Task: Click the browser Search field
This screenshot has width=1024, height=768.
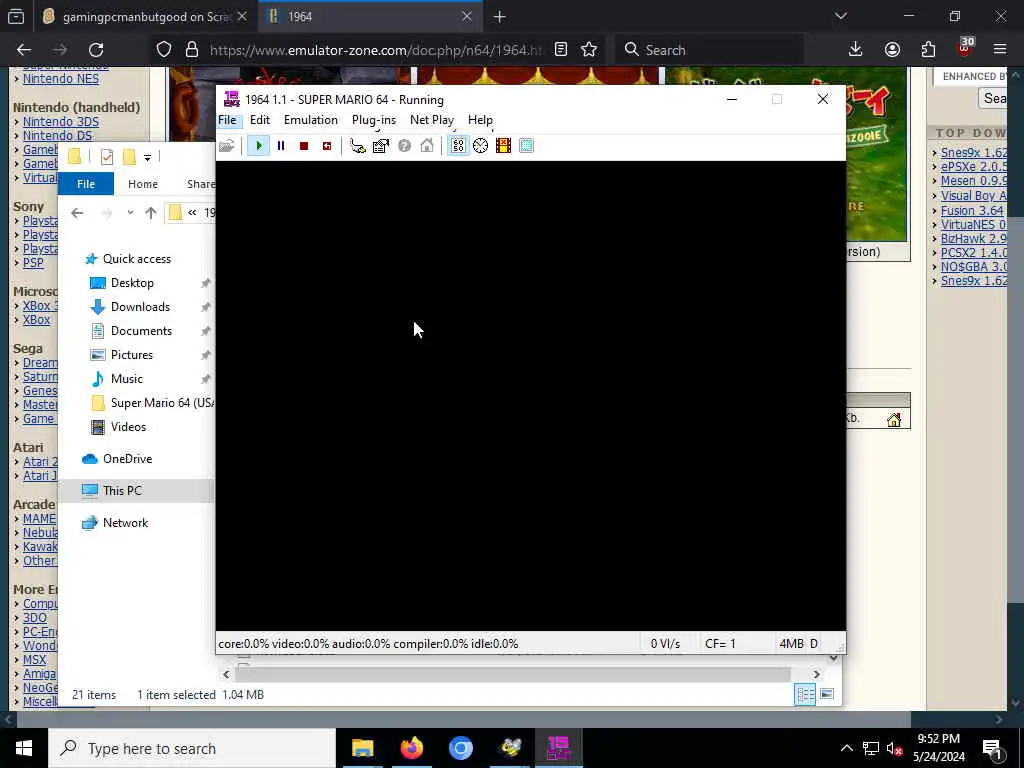Action: (709, 50)
